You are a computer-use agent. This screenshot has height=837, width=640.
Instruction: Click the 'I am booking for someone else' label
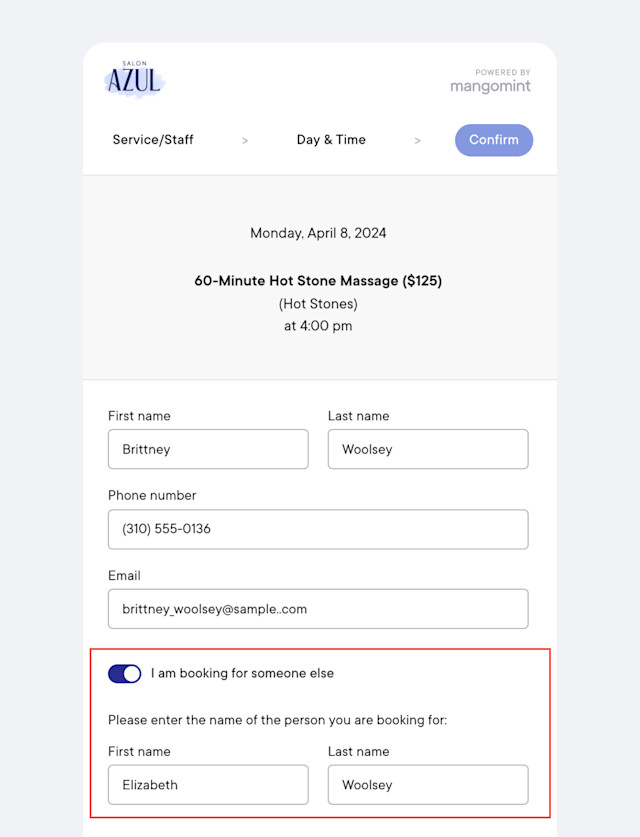coord(242,673)
